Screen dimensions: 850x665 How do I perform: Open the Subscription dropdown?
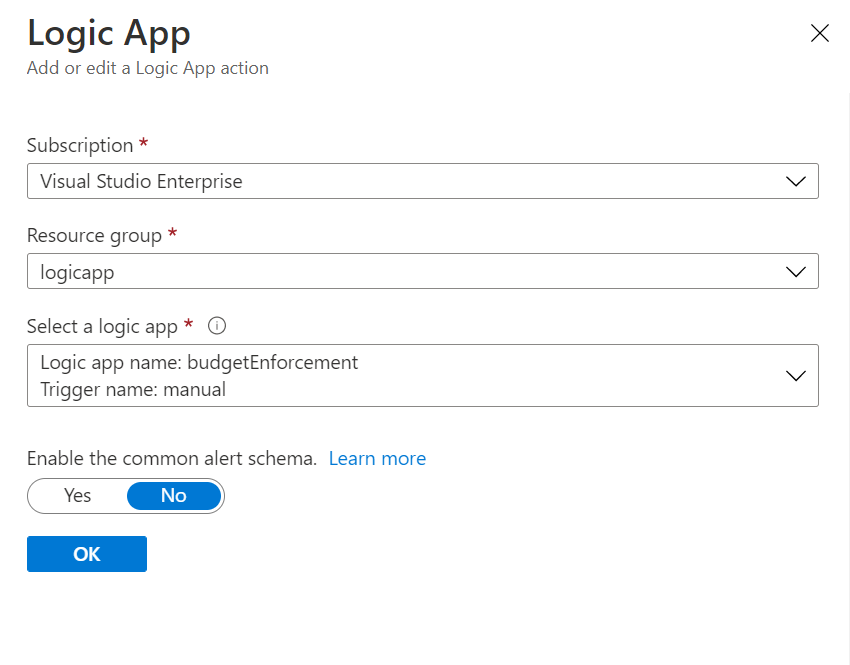[x=422, y=181]
